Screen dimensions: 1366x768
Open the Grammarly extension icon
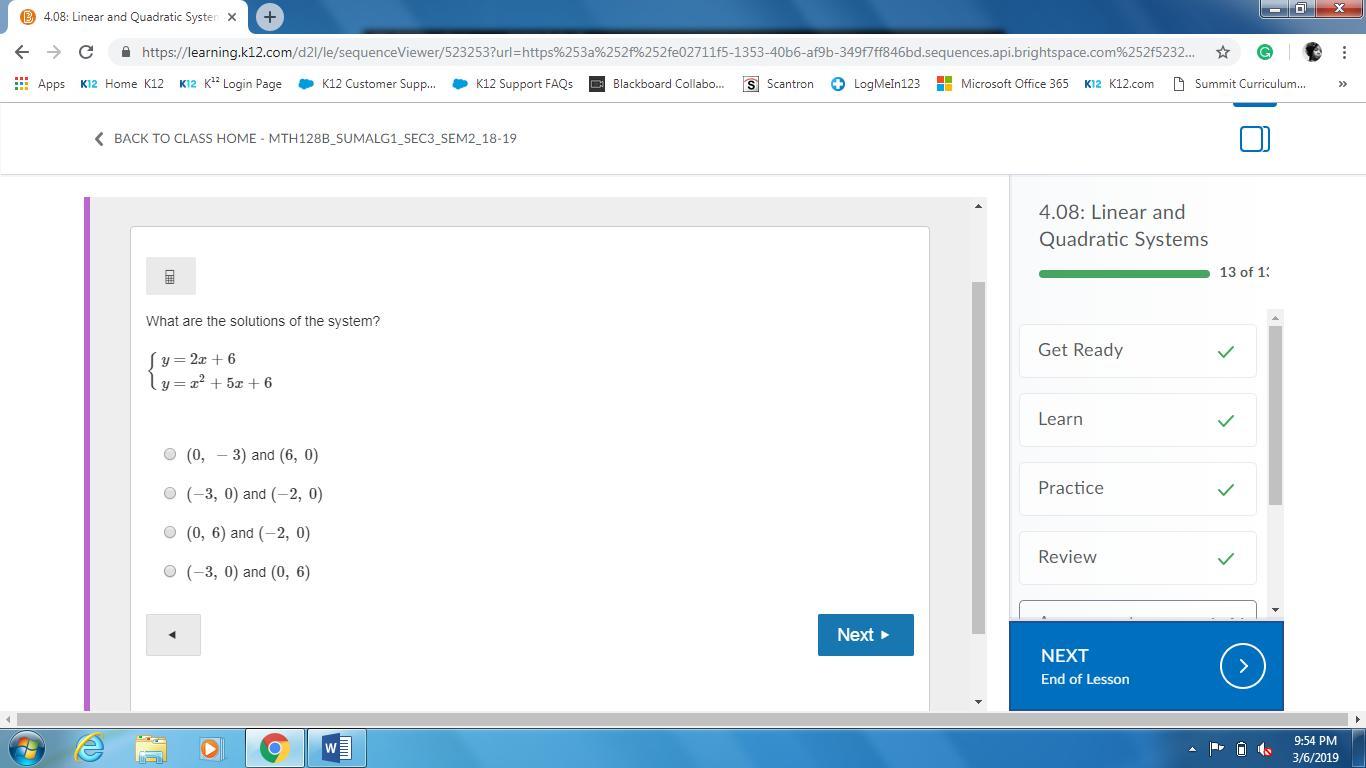click(x=1265, y=52)
